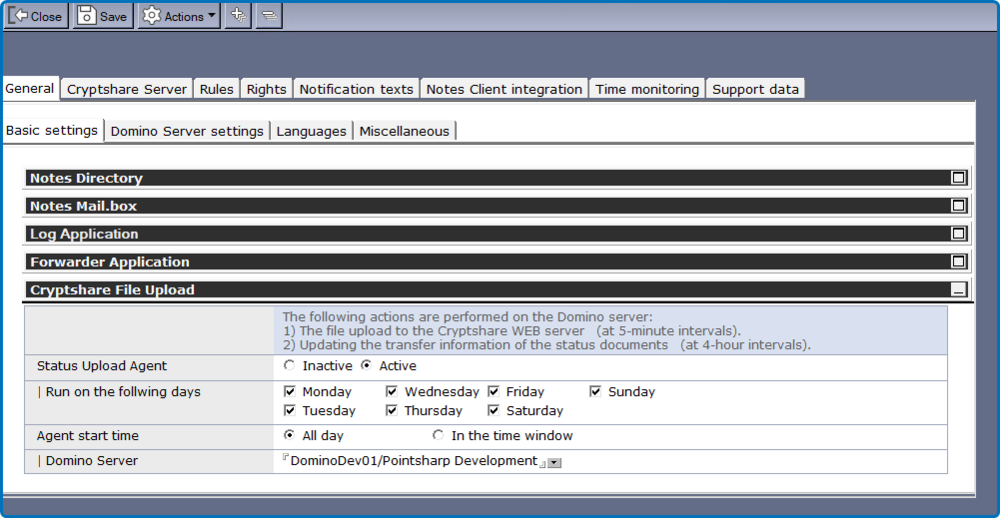The width and height of the screenshot is (1000, 518).
Task: Expand the Forwarder Application section icon
Action: [x=958, y=262]
